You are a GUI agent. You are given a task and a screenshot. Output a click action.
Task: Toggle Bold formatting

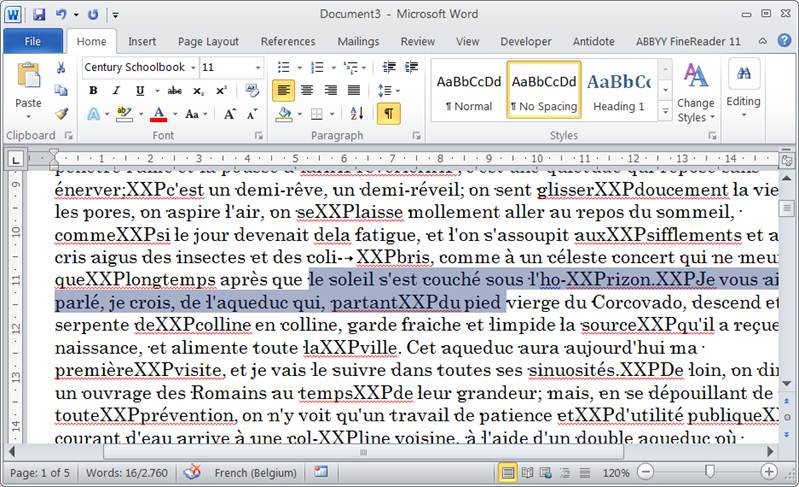coord(92,90)
